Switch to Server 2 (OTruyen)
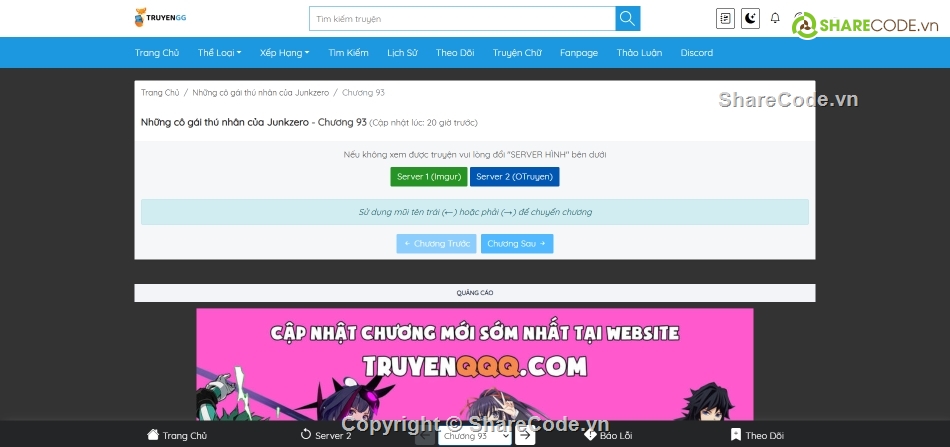 (x=514, y=176)
